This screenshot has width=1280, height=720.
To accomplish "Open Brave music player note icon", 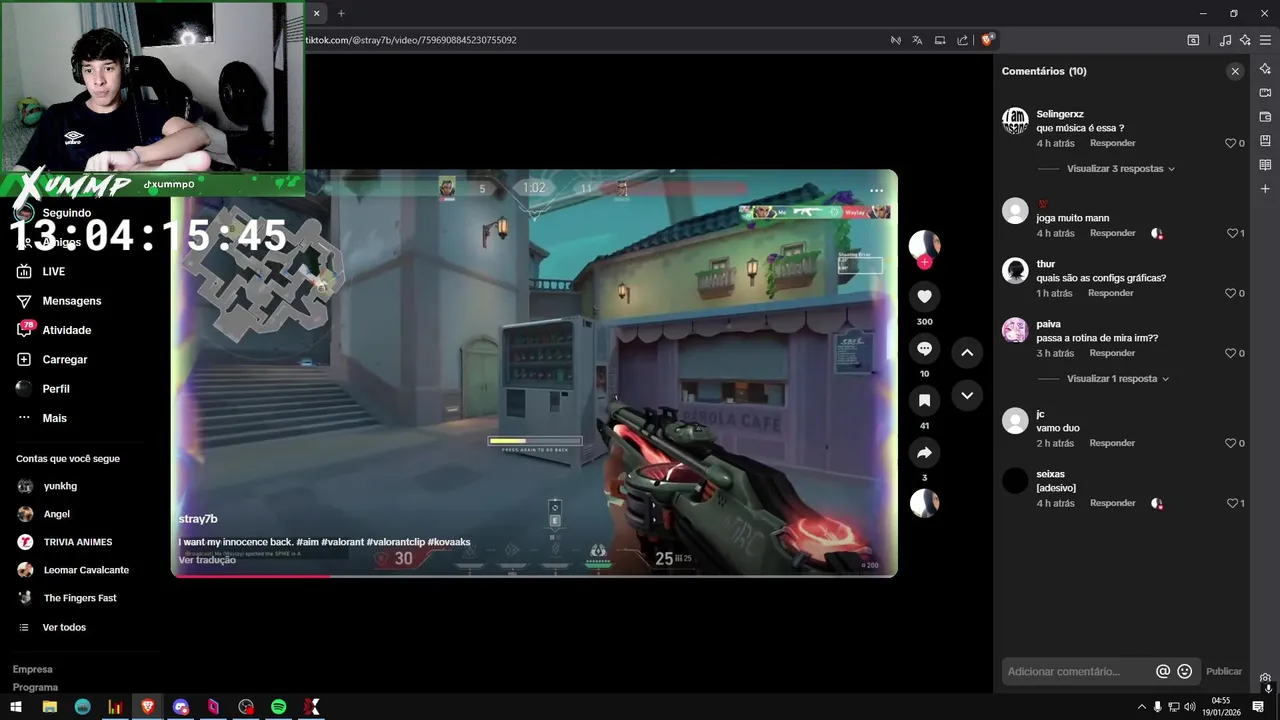I will 1225,40.
